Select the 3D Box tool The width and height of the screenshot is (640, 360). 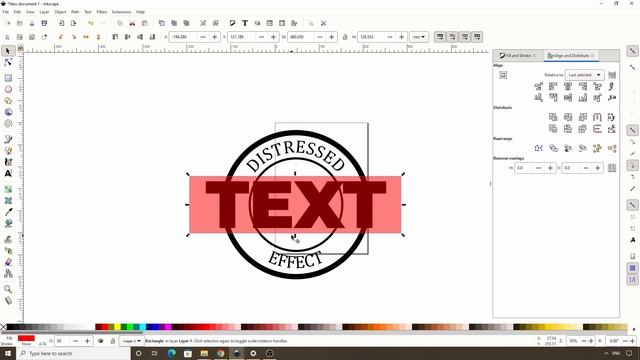[8, 112]
